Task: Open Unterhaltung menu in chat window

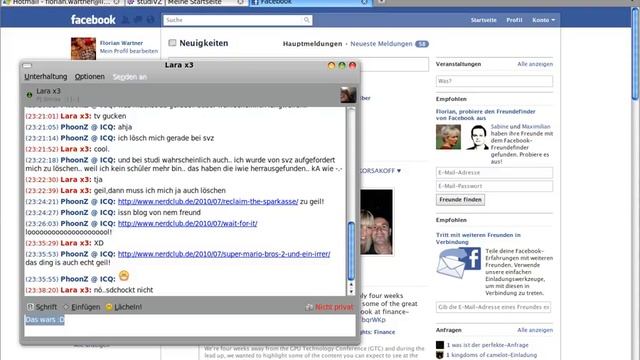Action: [x=46, y=76]
